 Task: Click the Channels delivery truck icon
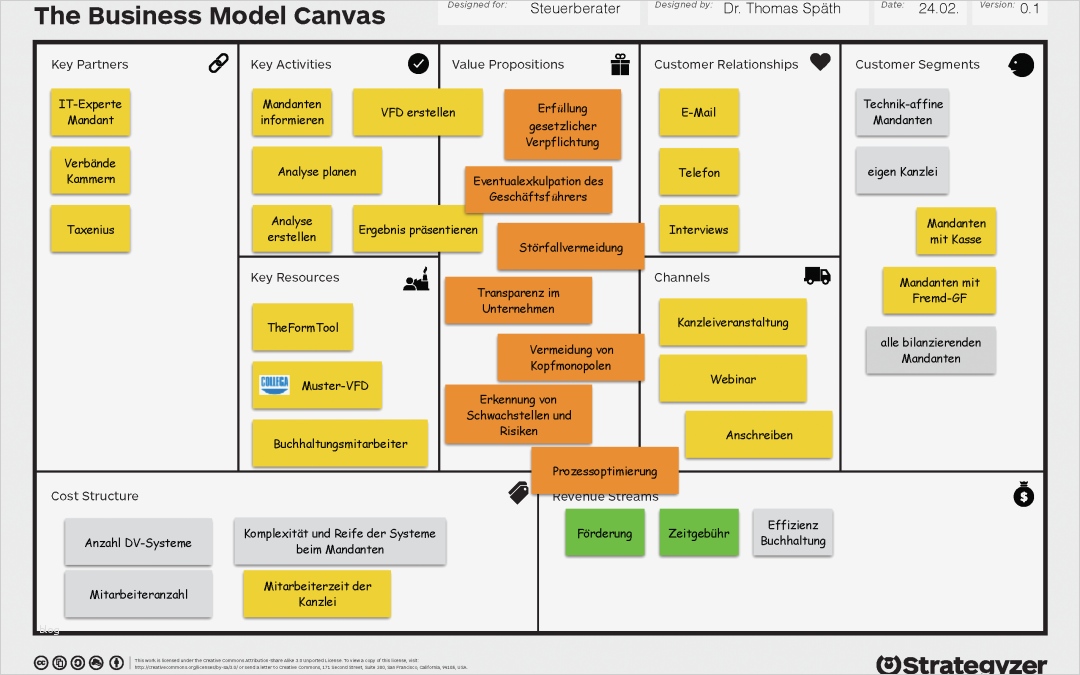818,276
